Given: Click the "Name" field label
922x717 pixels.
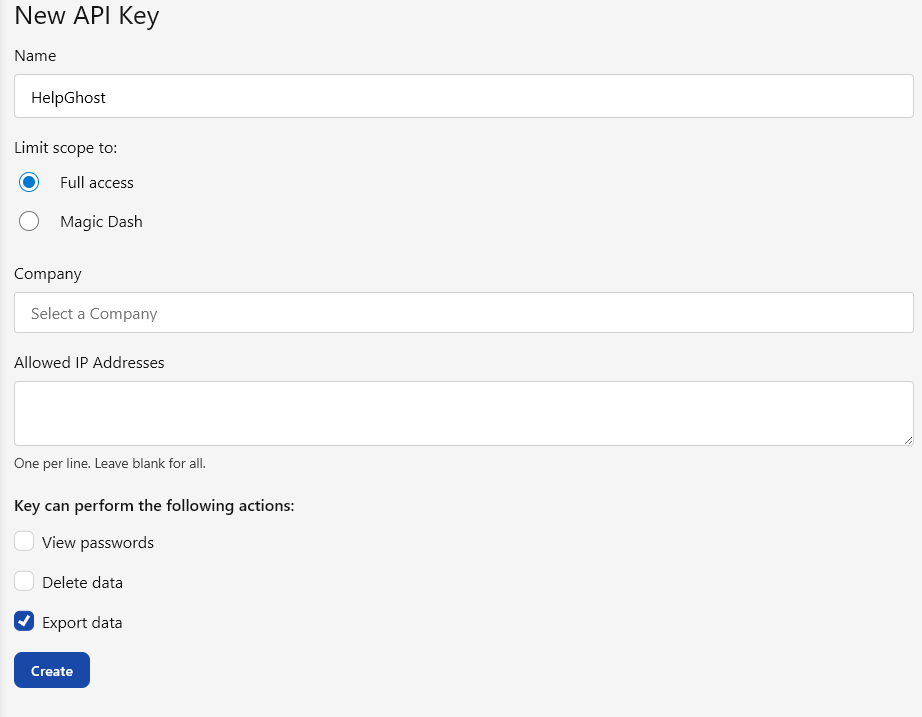Looking at the screenshot, I should [35, 56].
